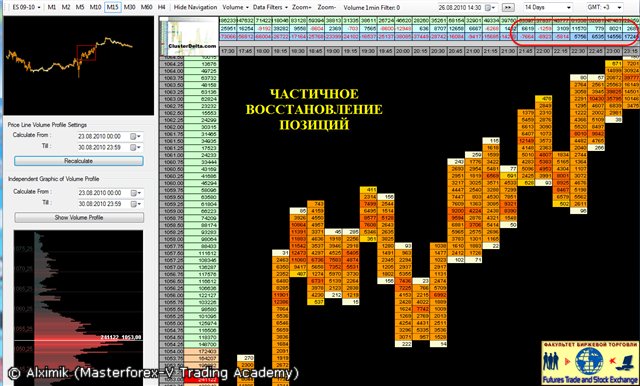The height and width of the screenshot is (386, 640).
Task: Click the 20:30 time column header
Action: coord(438,51)
